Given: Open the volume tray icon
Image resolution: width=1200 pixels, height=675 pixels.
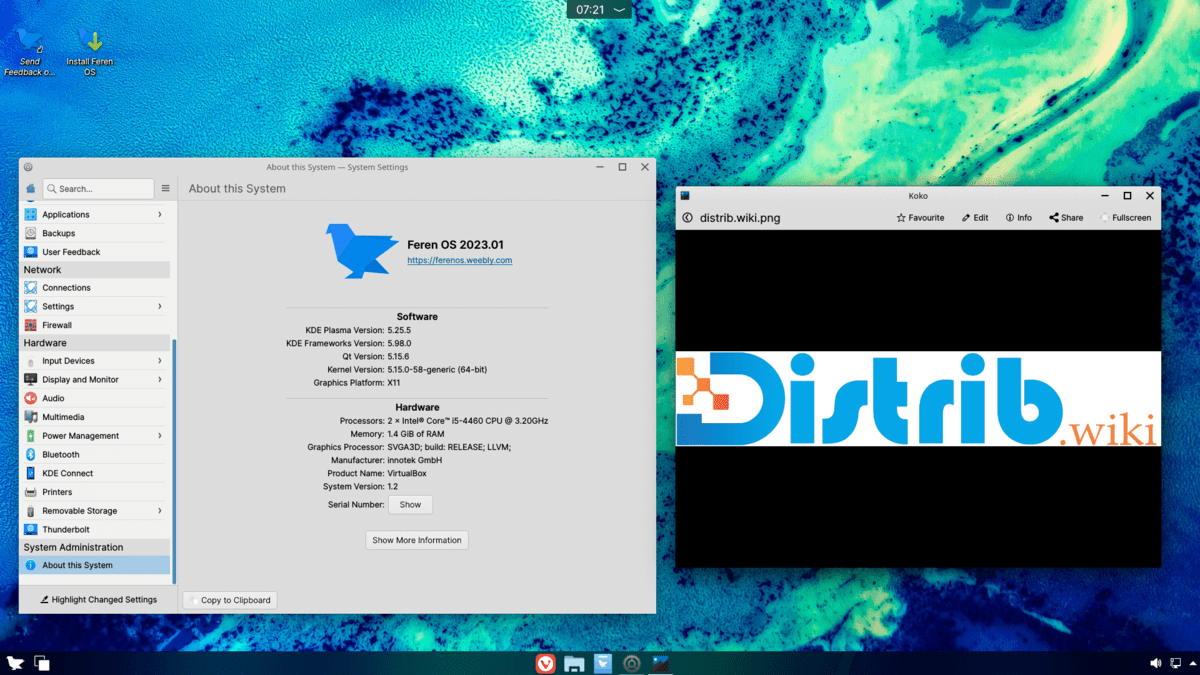Looking at the screenshot, I should (1155, 663).
